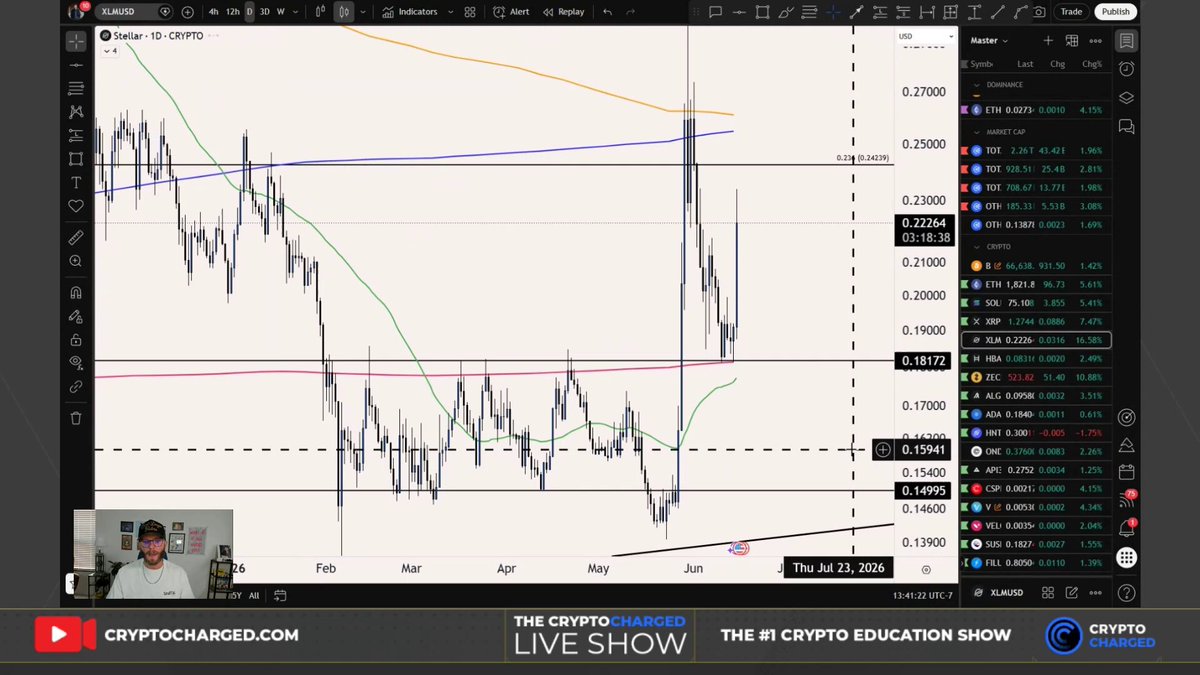Select the trend line drawing tool
This screenshot has height=675, width=1200.
[76, 65]
